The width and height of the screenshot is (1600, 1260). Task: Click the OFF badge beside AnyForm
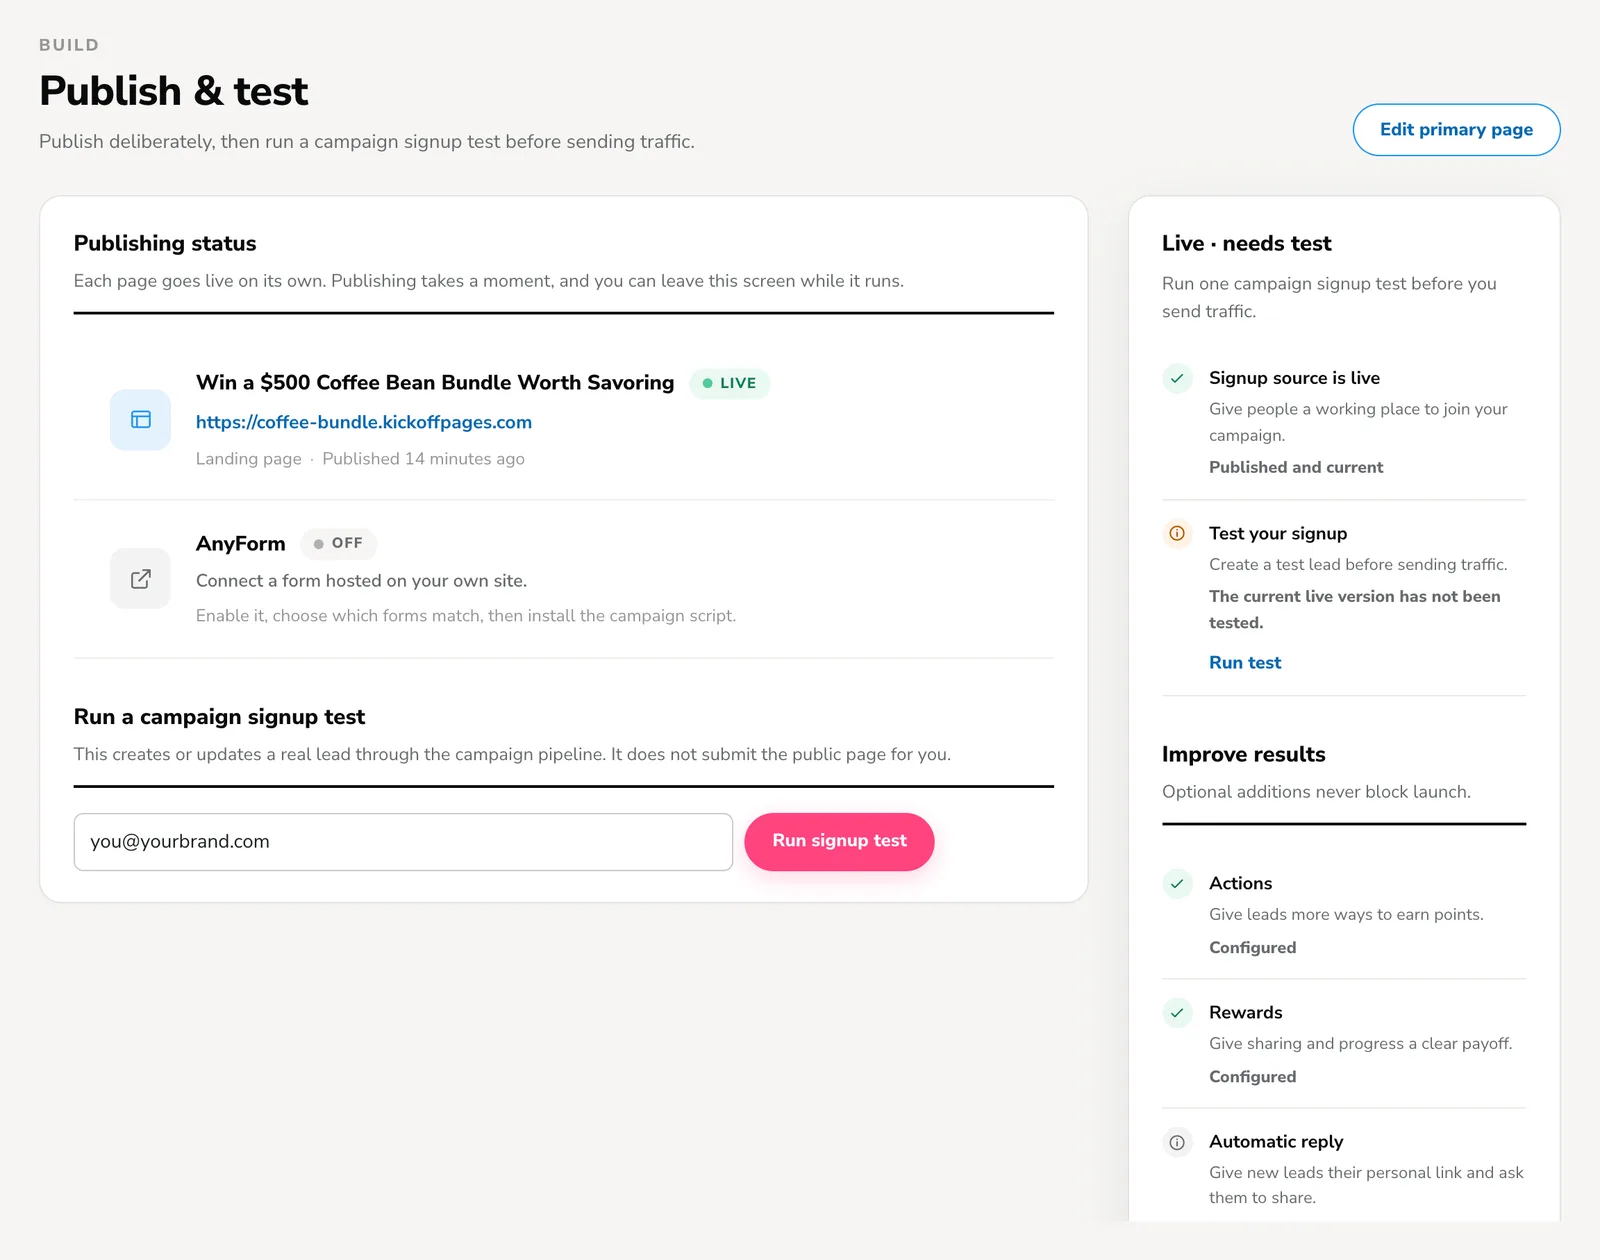[x=339, y=543]
